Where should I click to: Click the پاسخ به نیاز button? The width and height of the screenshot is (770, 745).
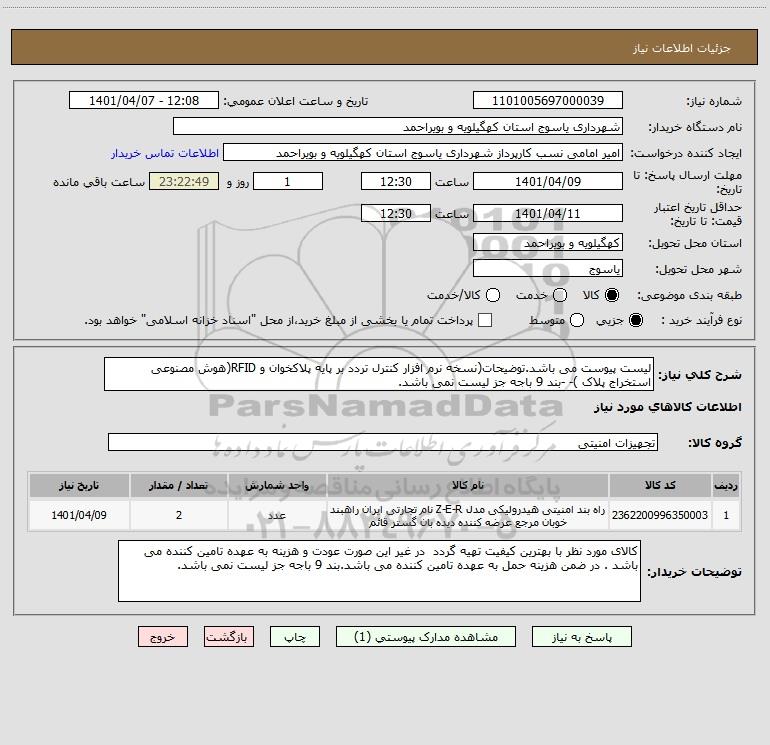pyautogui.click(x=581, y=637)
